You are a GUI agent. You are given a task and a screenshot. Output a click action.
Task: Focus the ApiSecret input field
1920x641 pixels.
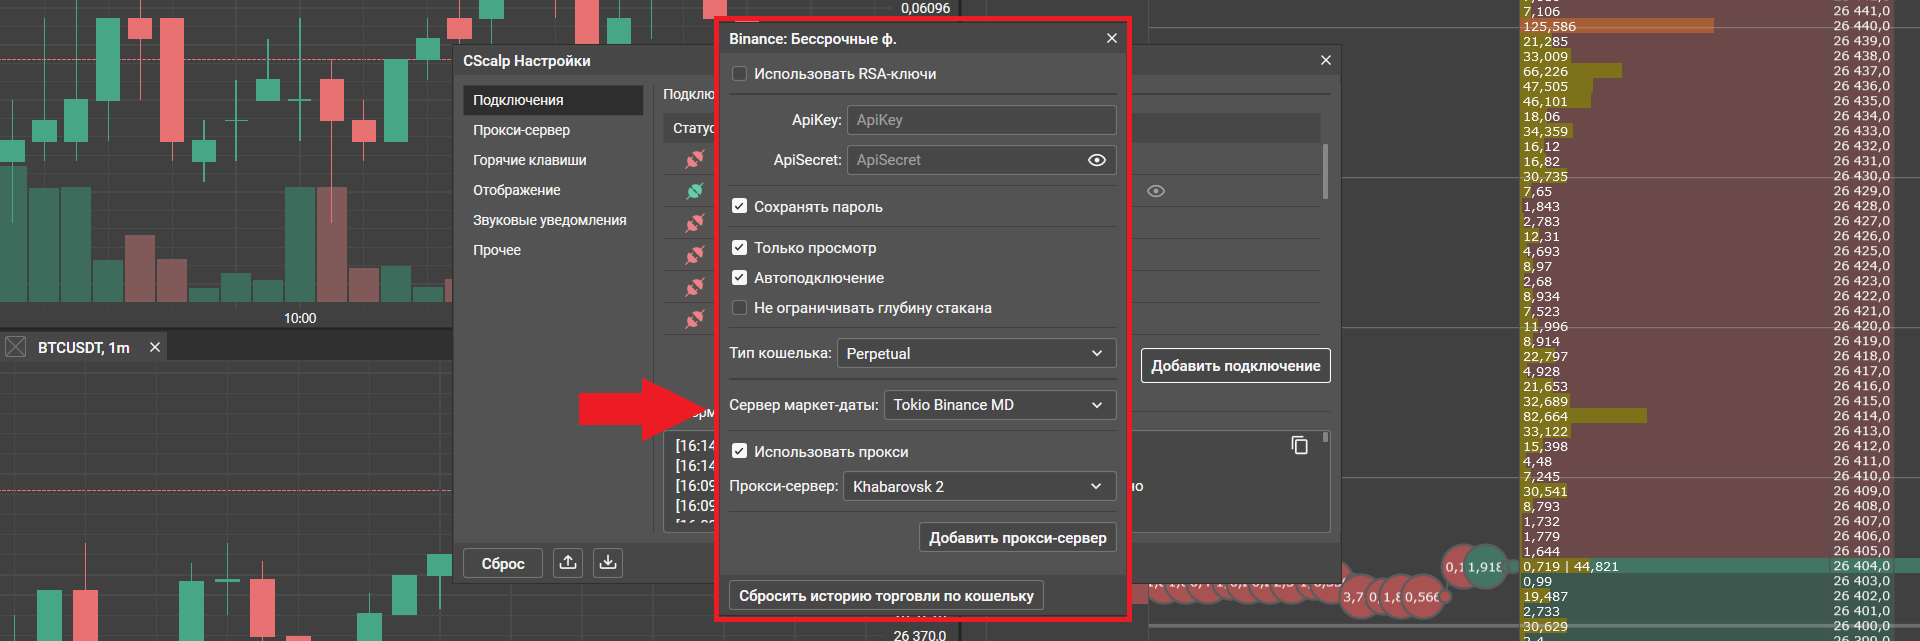[x=982, y=160]
